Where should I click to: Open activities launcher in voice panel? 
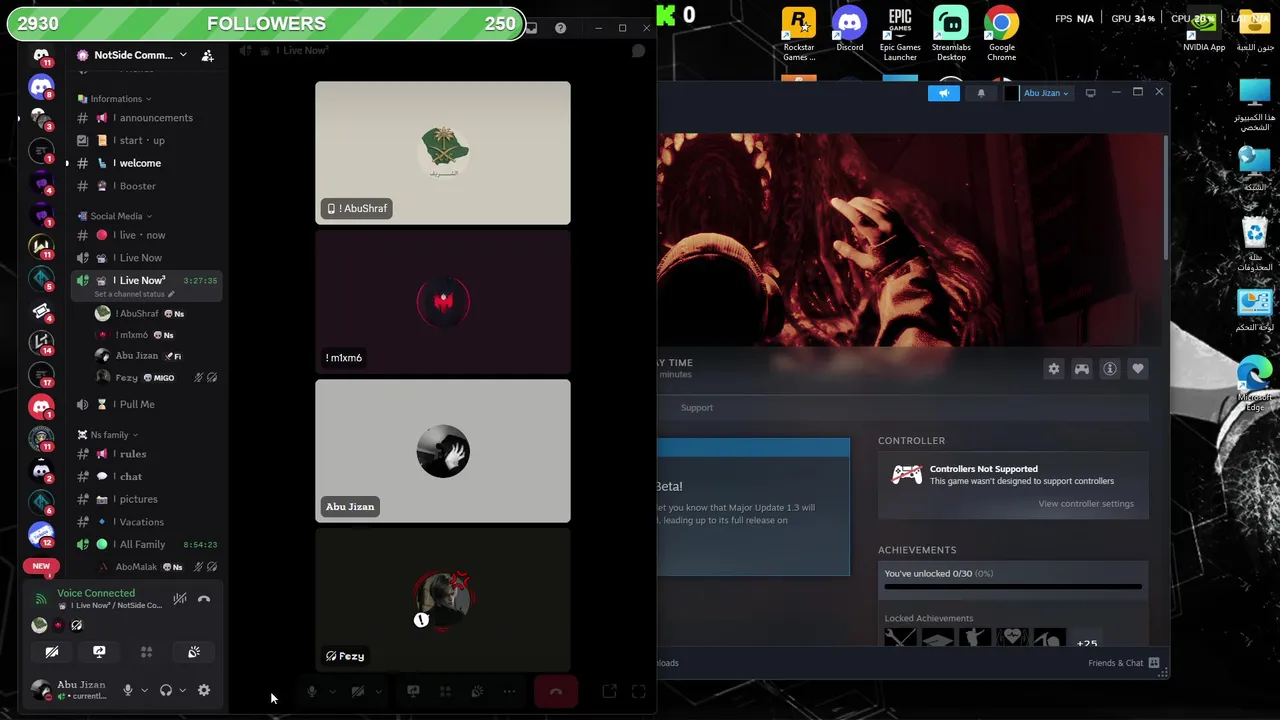(x=146, y=652)
